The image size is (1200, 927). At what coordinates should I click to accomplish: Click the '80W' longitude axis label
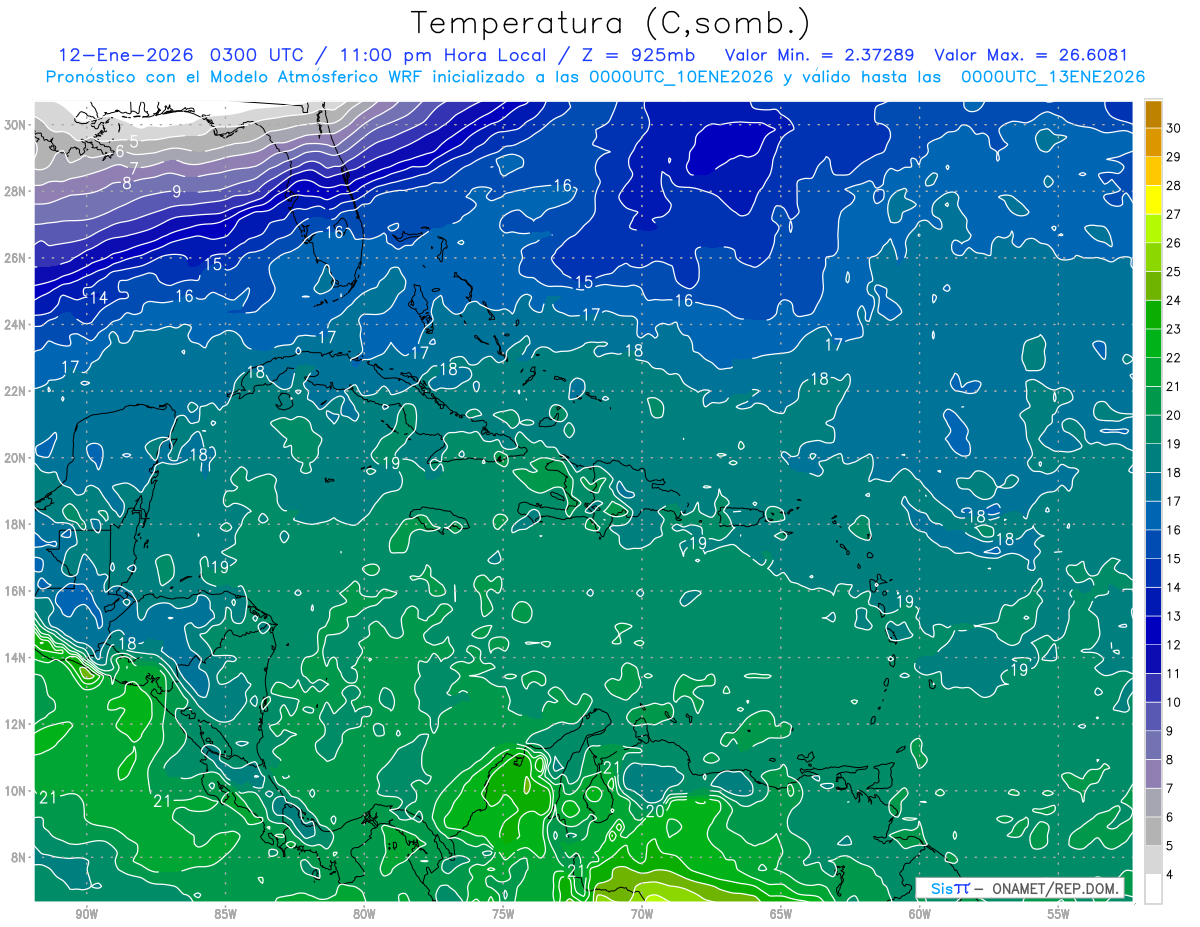click(364, 914)
